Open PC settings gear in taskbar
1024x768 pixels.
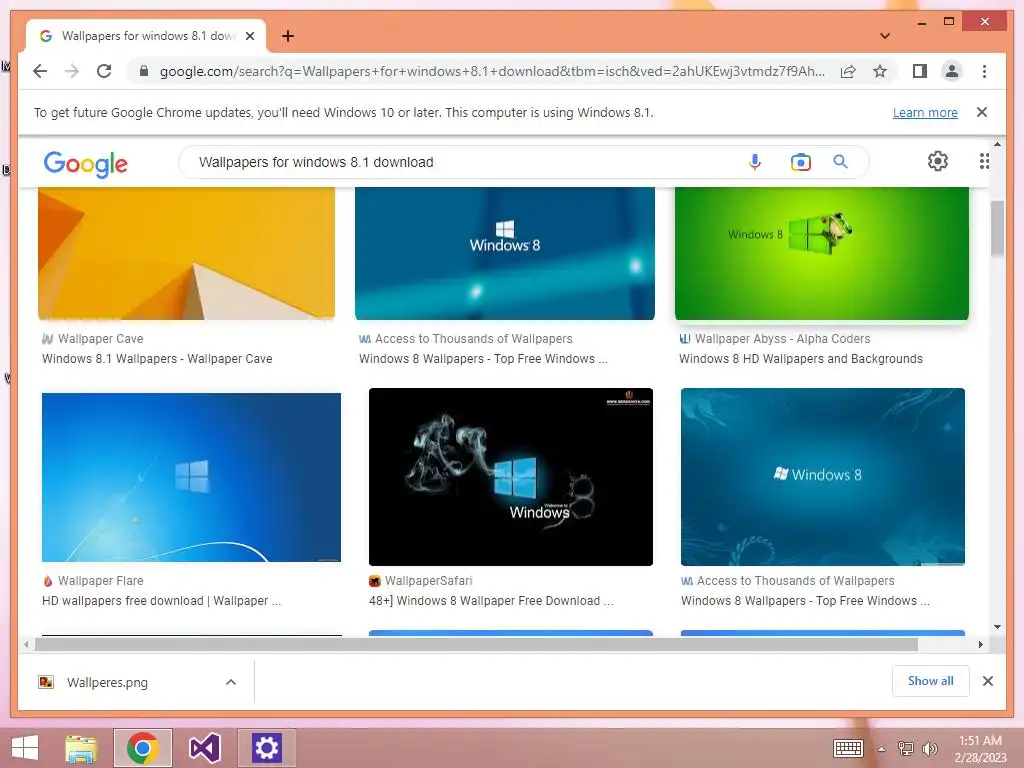tap(266, 748)
